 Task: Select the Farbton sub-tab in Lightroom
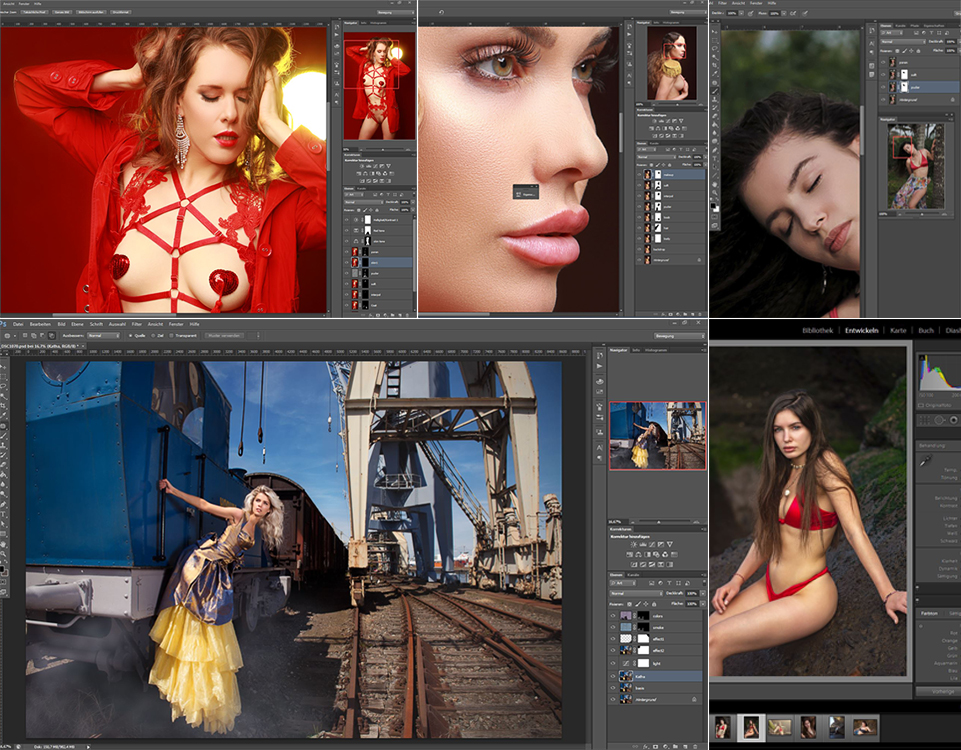click(930, 613)
